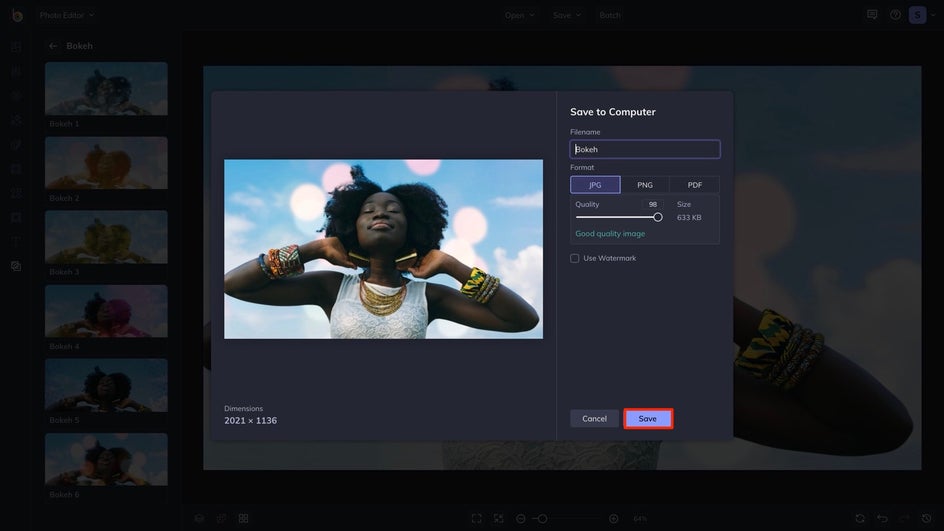The image size is (944, 531).
Task: Open the feedback chat icon
Action: (872, 14)
